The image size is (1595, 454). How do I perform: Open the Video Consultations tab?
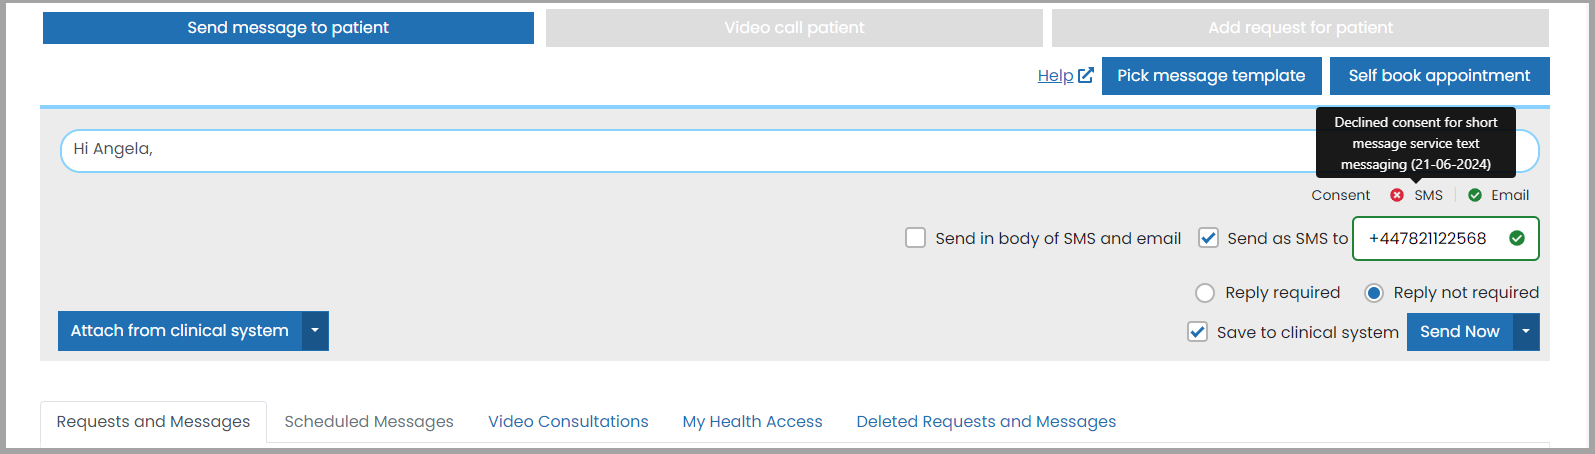click(x=568, y=422)
